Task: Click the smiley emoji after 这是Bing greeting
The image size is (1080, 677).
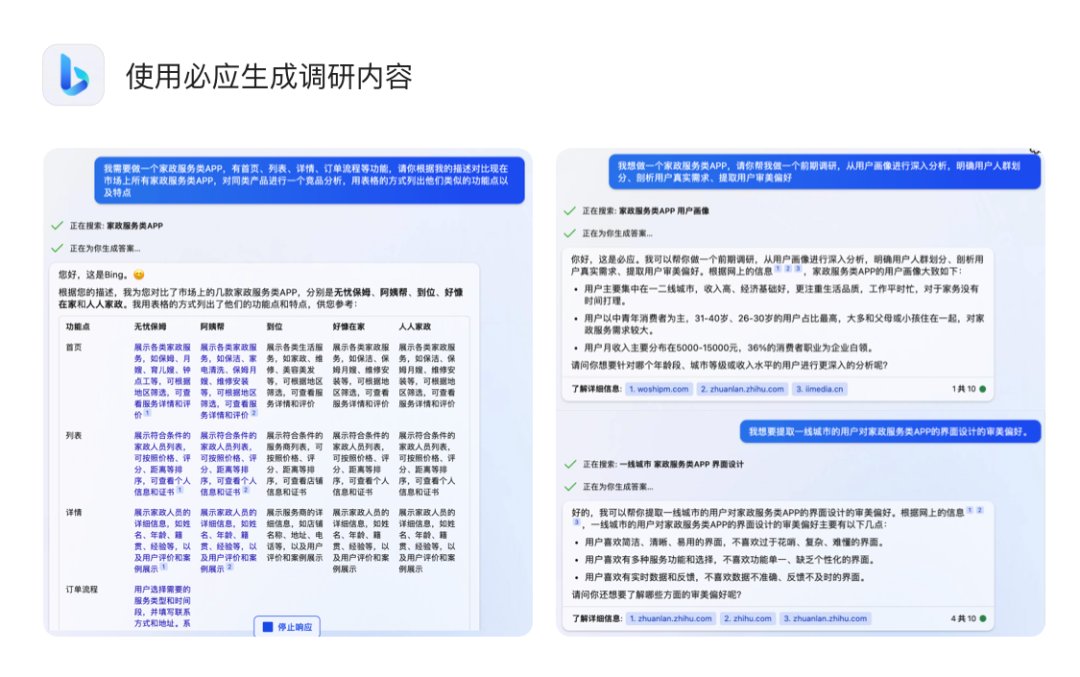Action: (139, 274)
